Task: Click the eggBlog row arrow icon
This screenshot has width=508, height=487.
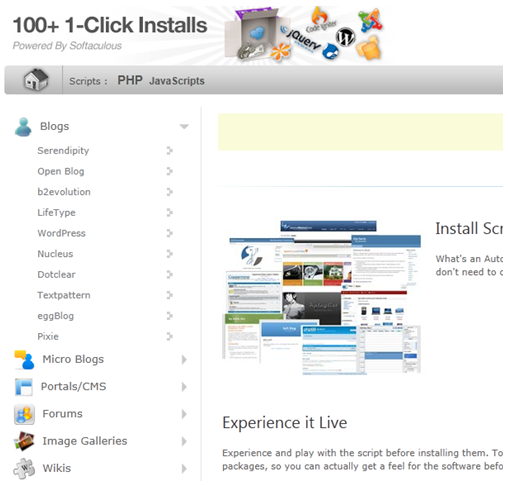Action: click(170, 316)
